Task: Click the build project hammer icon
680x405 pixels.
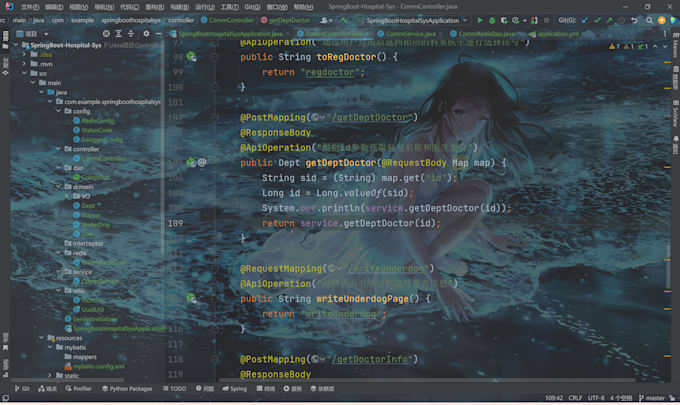Action: click(344, 20)
